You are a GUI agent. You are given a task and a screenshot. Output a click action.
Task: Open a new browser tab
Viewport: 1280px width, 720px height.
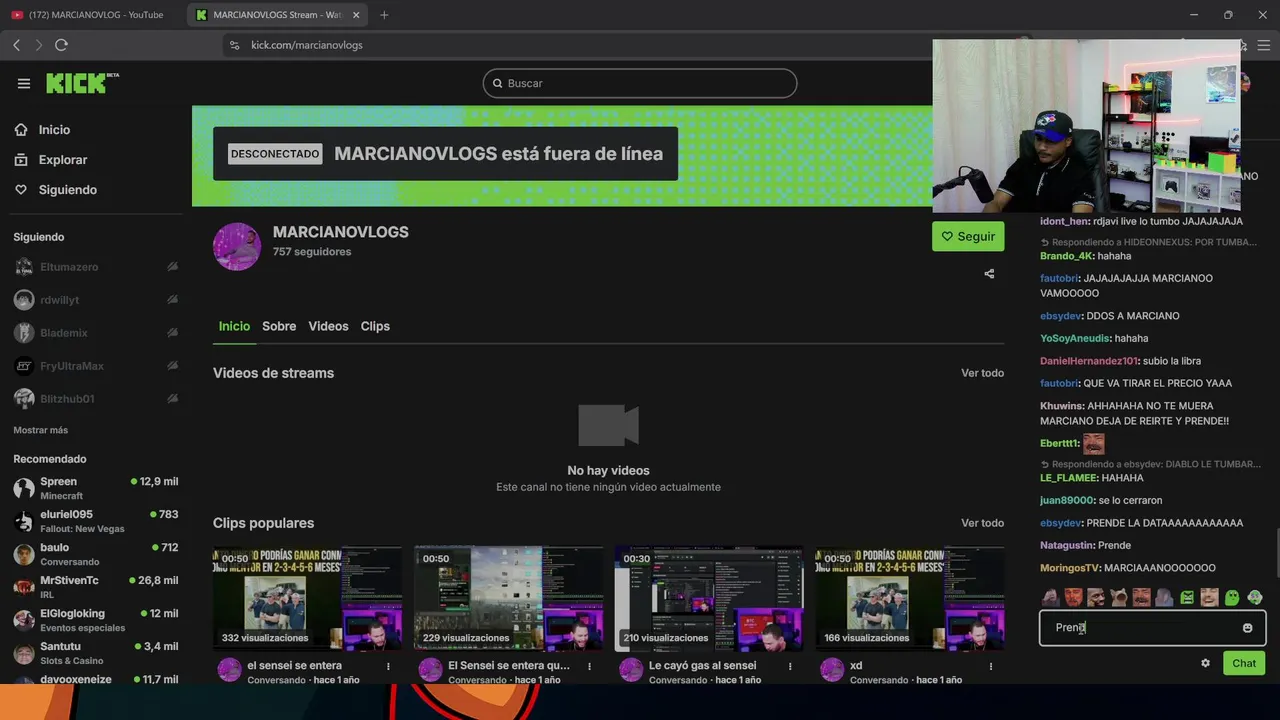(x=384, y=15)
